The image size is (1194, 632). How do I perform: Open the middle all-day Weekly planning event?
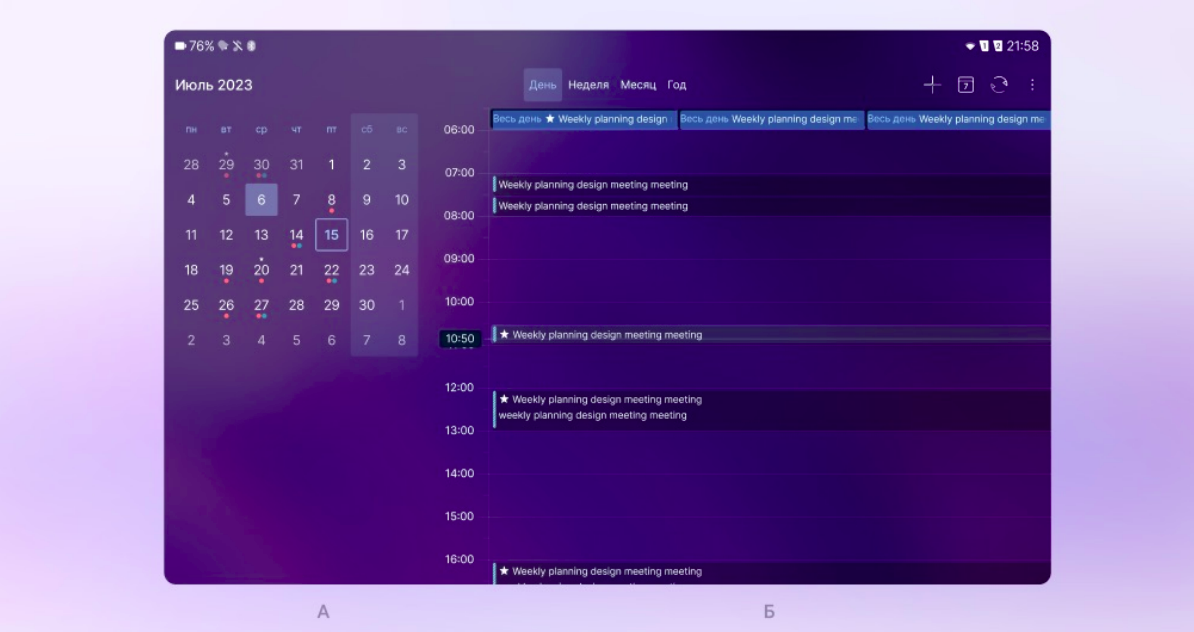771,119
